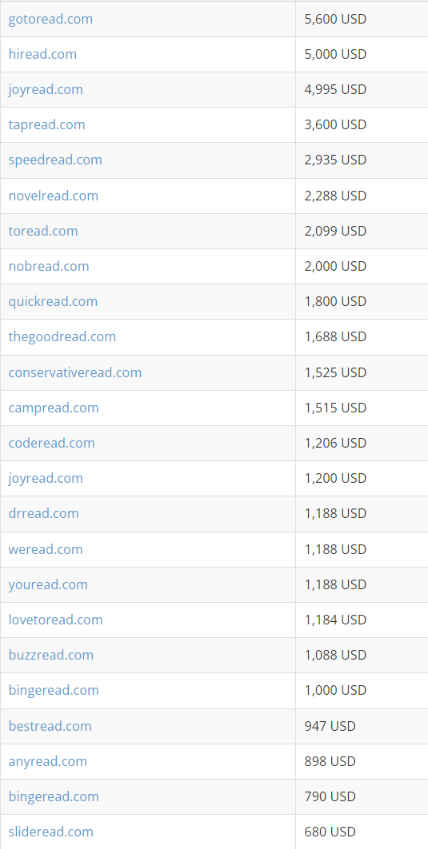Click the lovetoread.com domain
This screenshot has width=428, height=849.
point(55,619)
